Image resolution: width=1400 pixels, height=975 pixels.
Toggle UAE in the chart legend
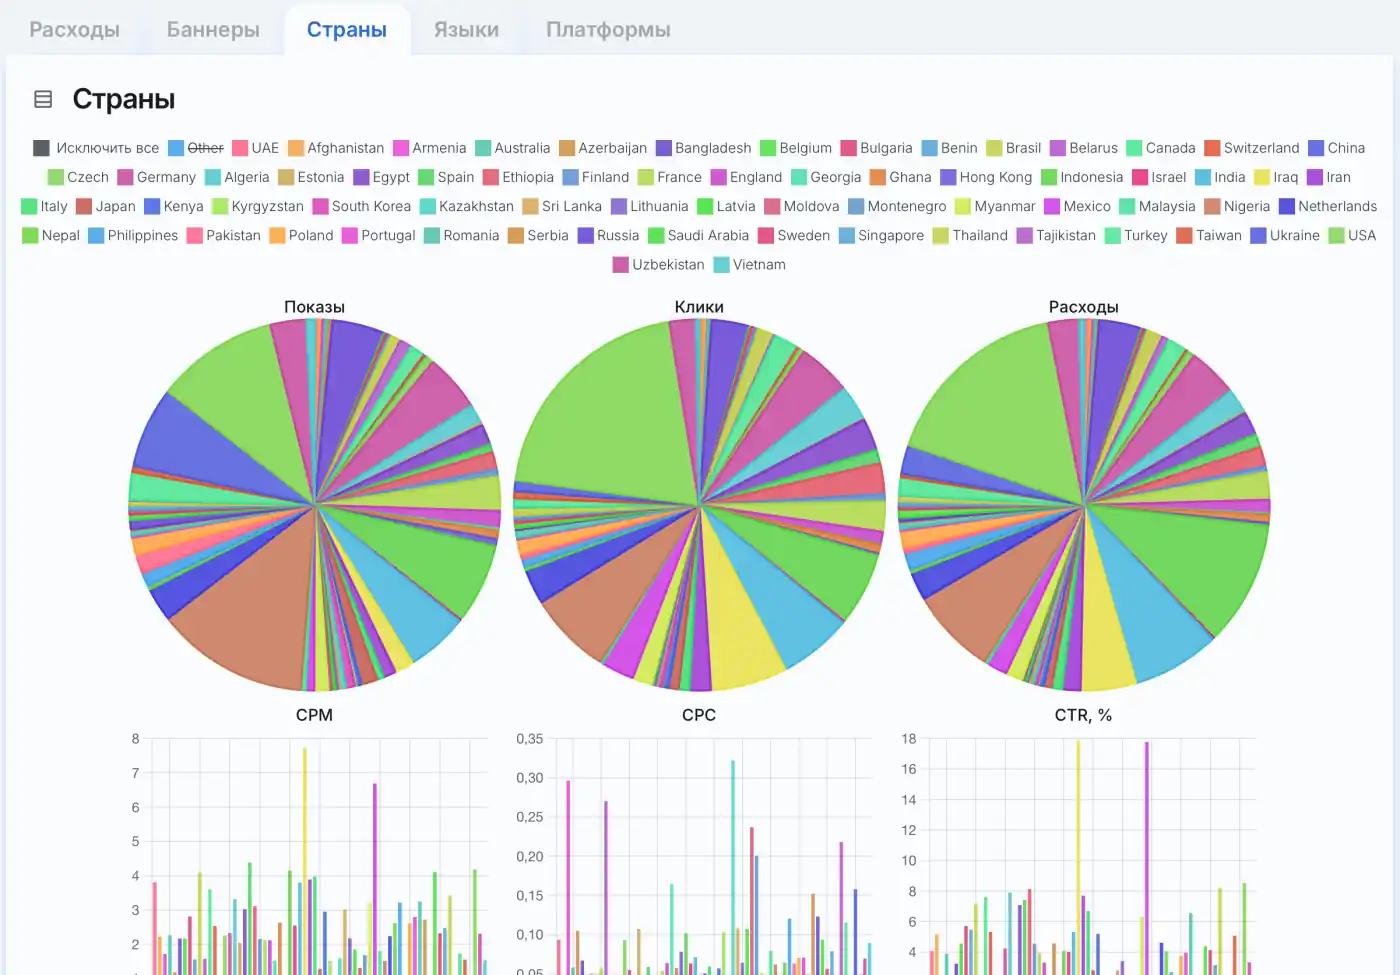pos(256,148)
